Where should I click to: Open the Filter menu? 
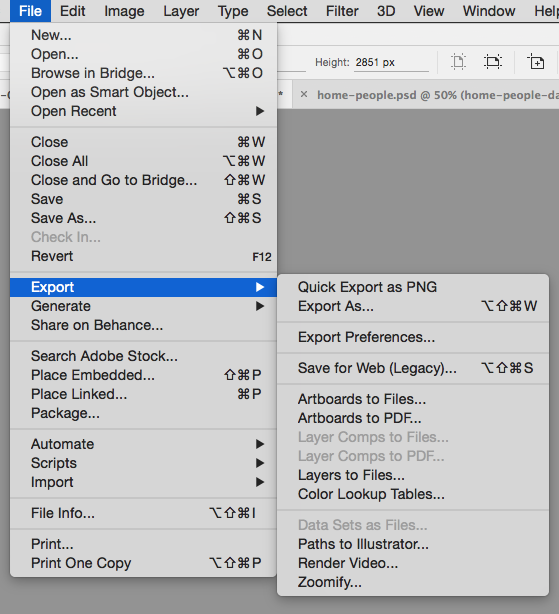tap(342, 11)
